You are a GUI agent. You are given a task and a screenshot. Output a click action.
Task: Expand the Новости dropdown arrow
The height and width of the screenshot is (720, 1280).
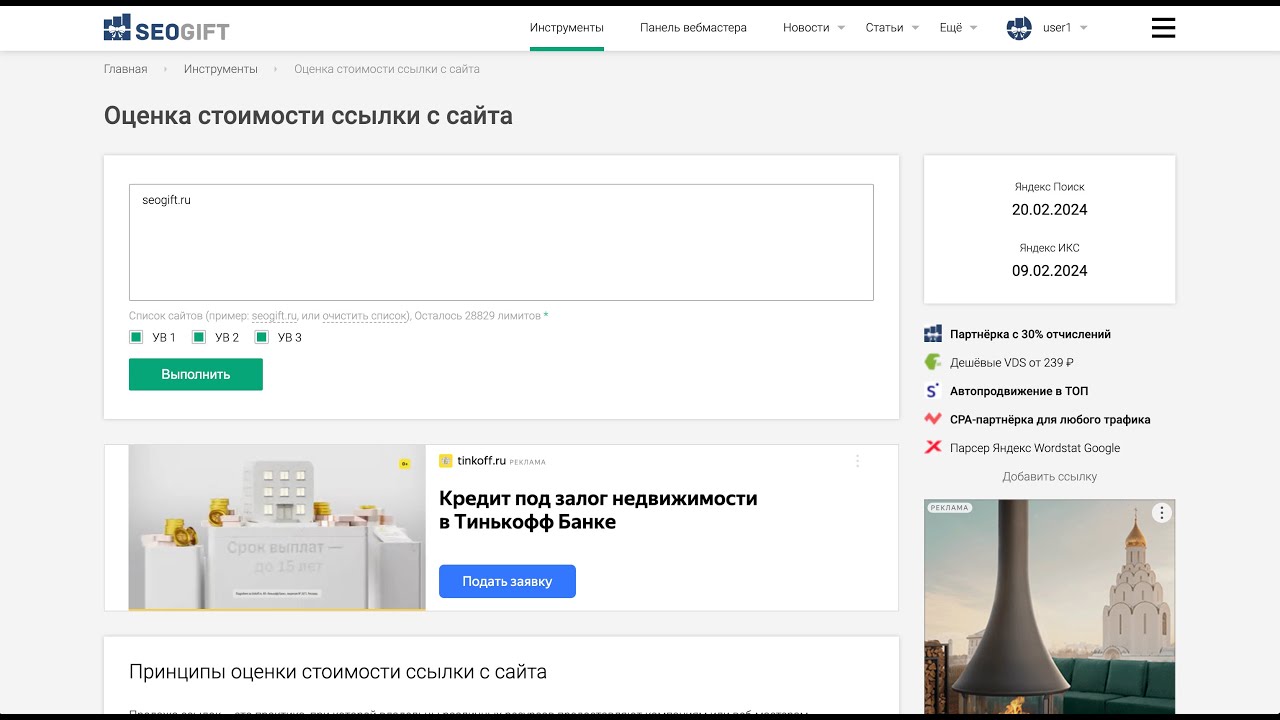coord(841,28)
